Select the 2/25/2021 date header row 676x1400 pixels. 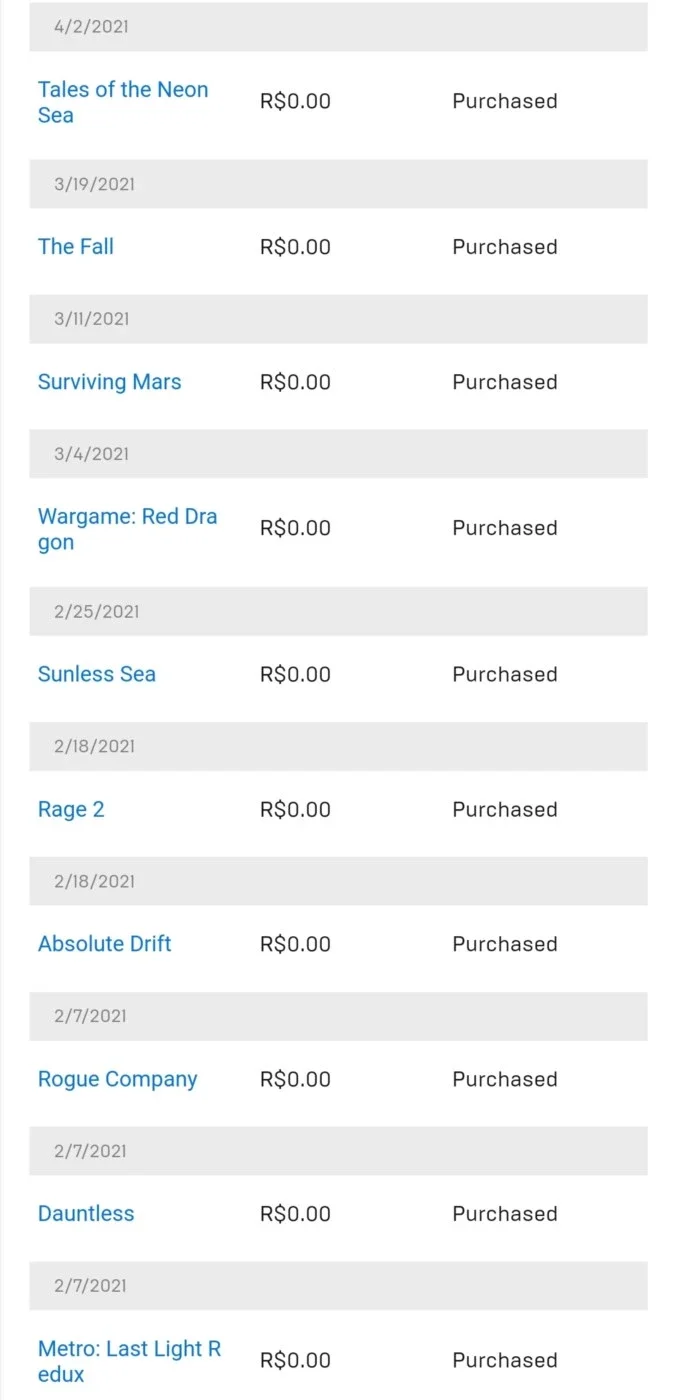coord(338,611)
